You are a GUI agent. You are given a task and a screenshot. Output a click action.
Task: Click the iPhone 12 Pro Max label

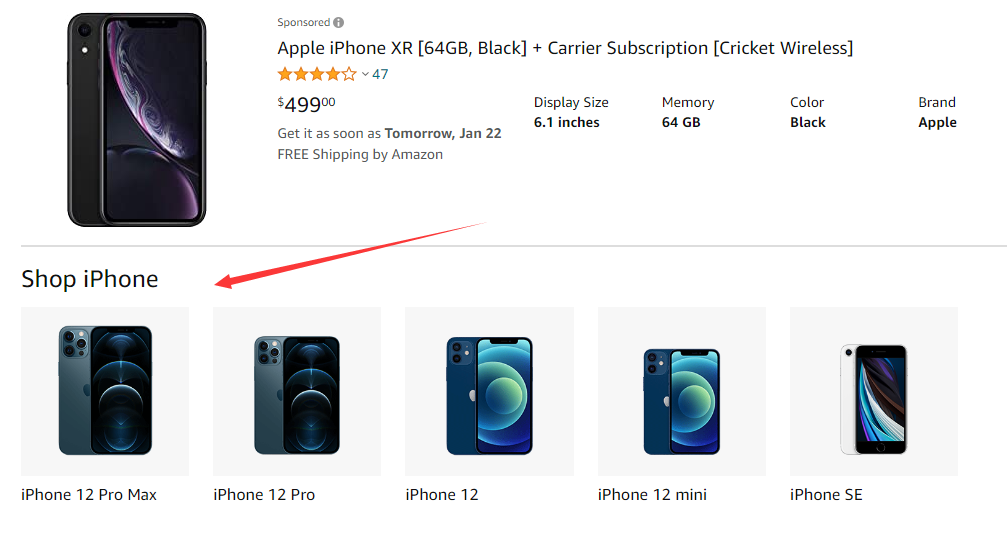tap(89, 495)
